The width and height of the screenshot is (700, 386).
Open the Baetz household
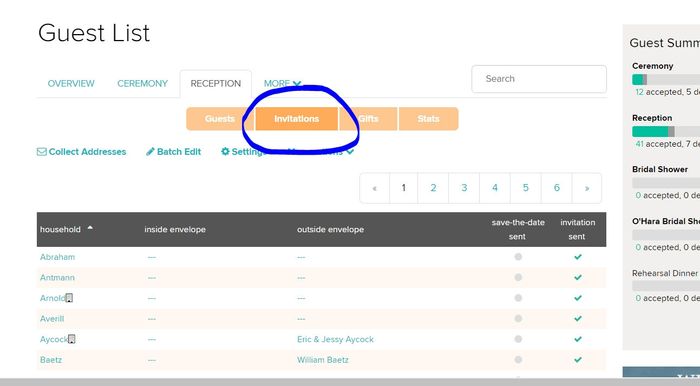coord(51,360)
